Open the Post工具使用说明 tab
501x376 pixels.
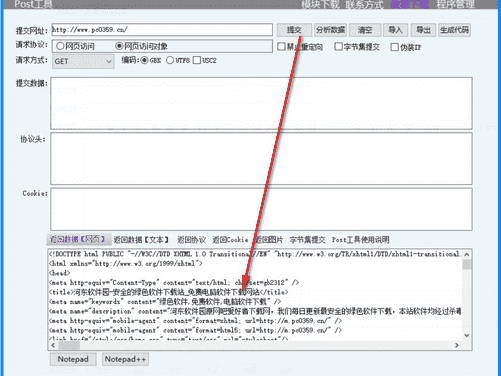coord(360,240)
